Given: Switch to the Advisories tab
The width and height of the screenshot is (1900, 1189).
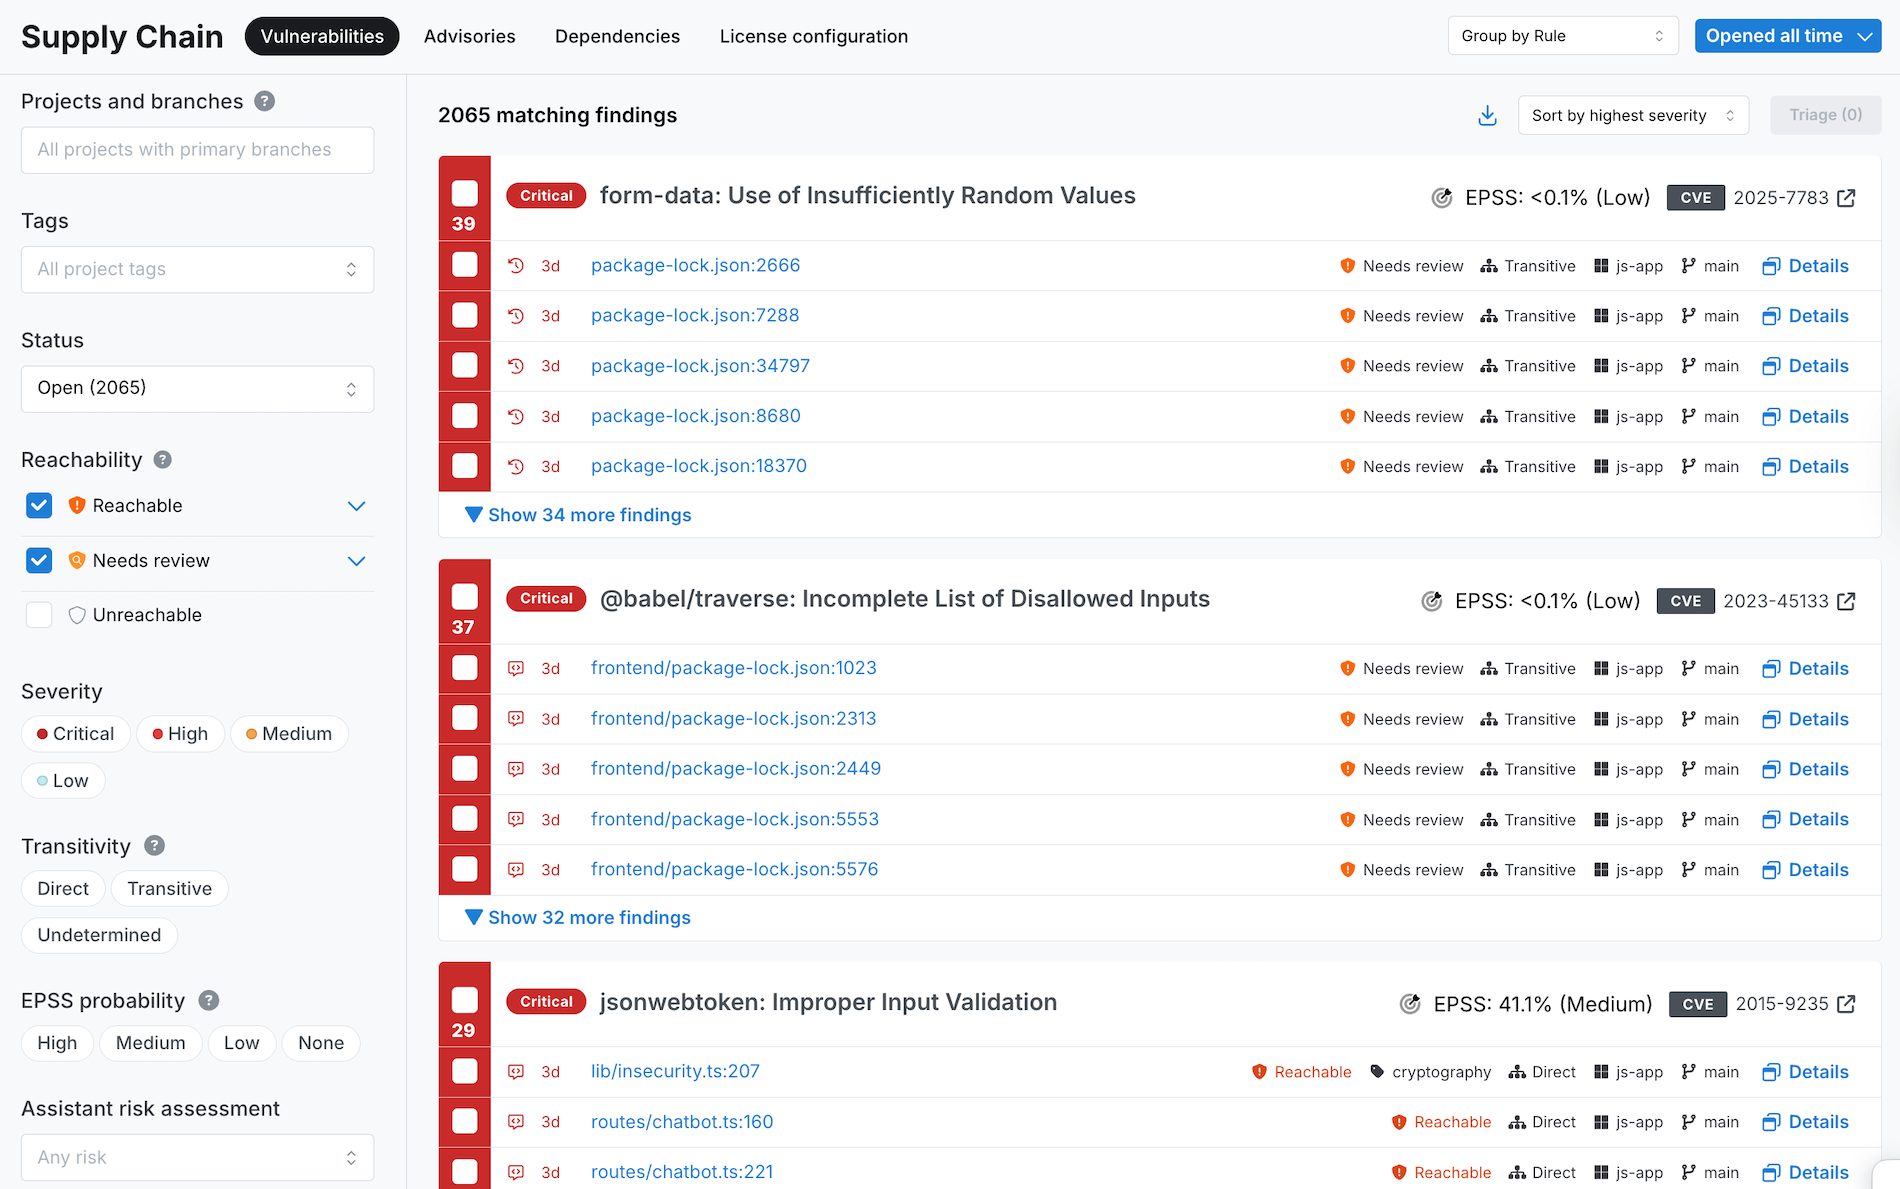Looking at the screenshot, I should point(469,36).
